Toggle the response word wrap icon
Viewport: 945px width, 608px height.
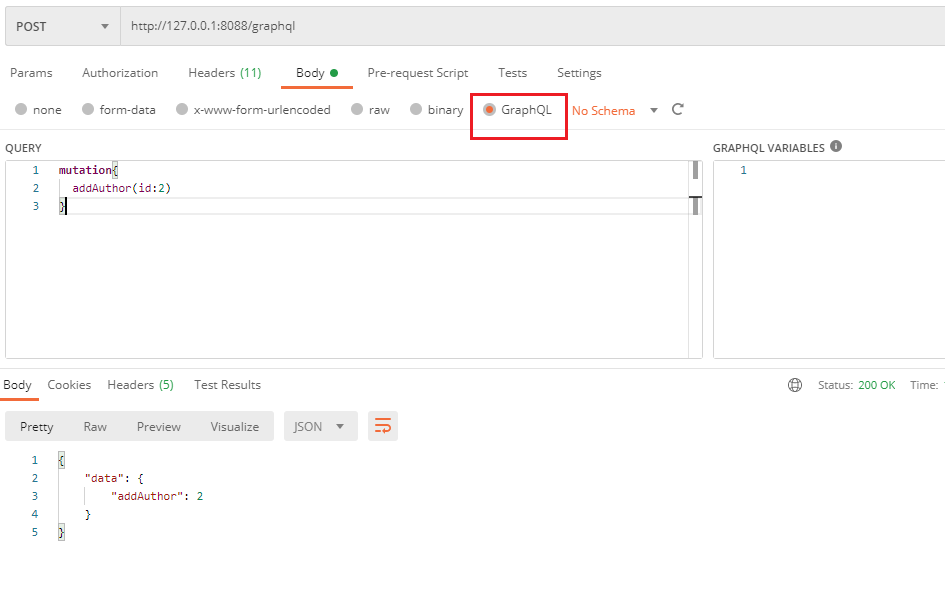(x=383, y=427)
